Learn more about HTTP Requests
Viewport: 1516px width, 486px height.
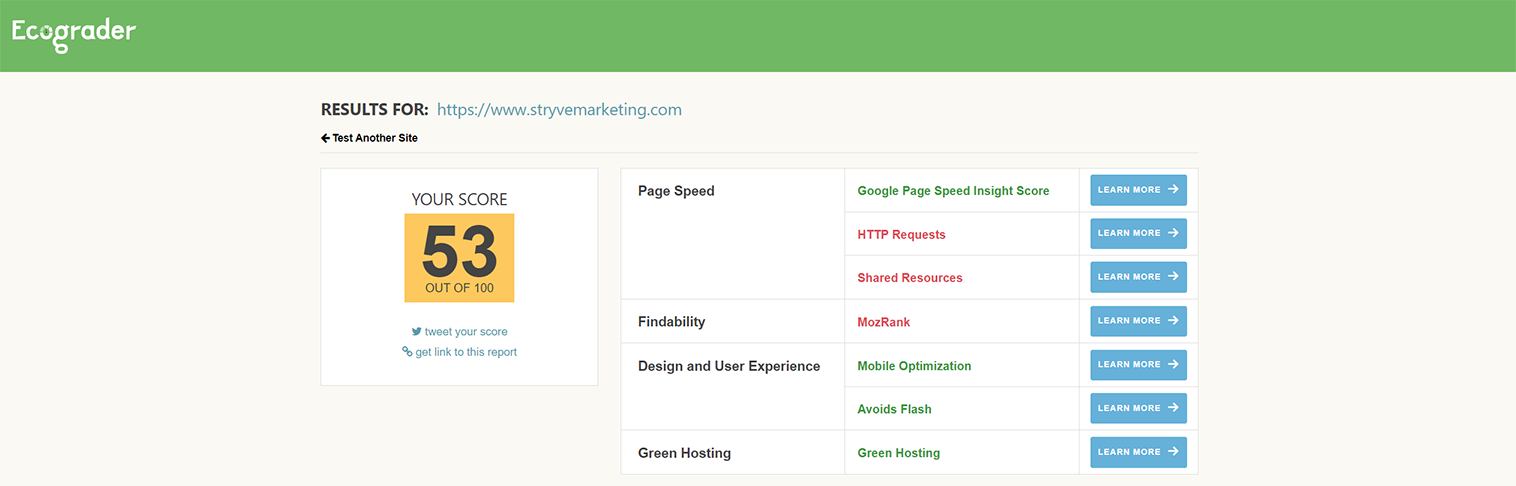point(1138,234)
